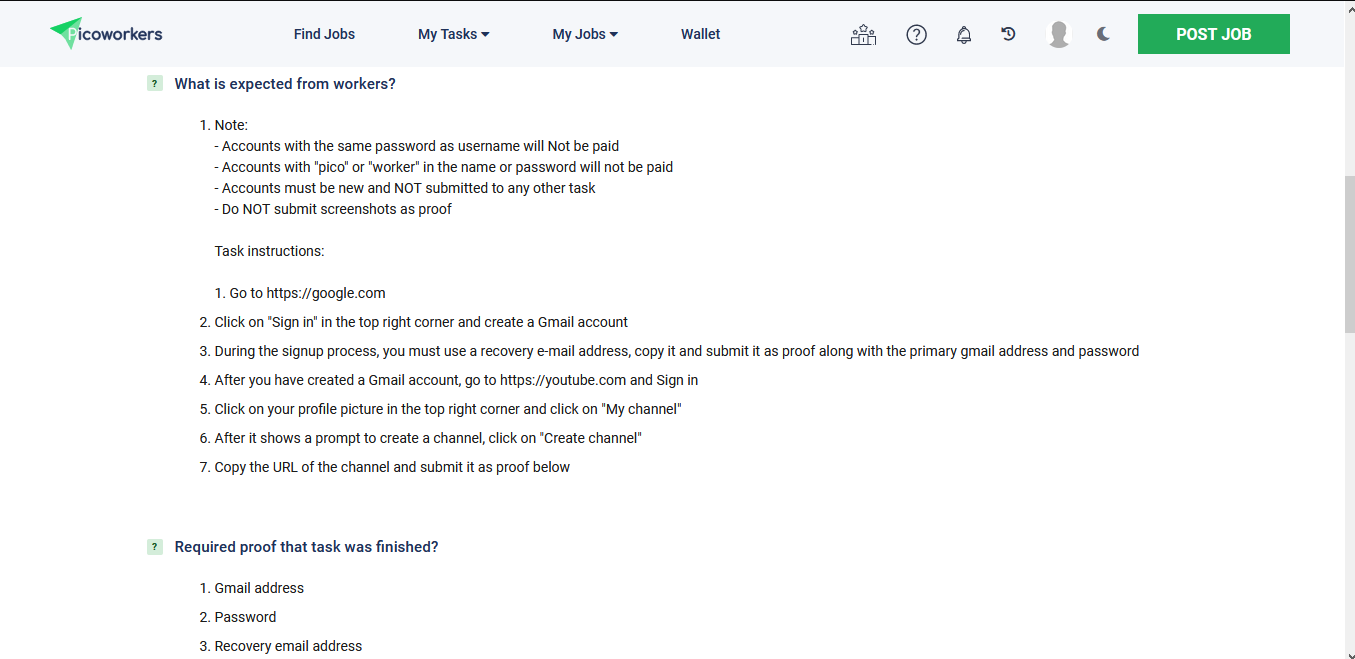Open the history clock icon
1355x659 pixels.
(1008, 34)
